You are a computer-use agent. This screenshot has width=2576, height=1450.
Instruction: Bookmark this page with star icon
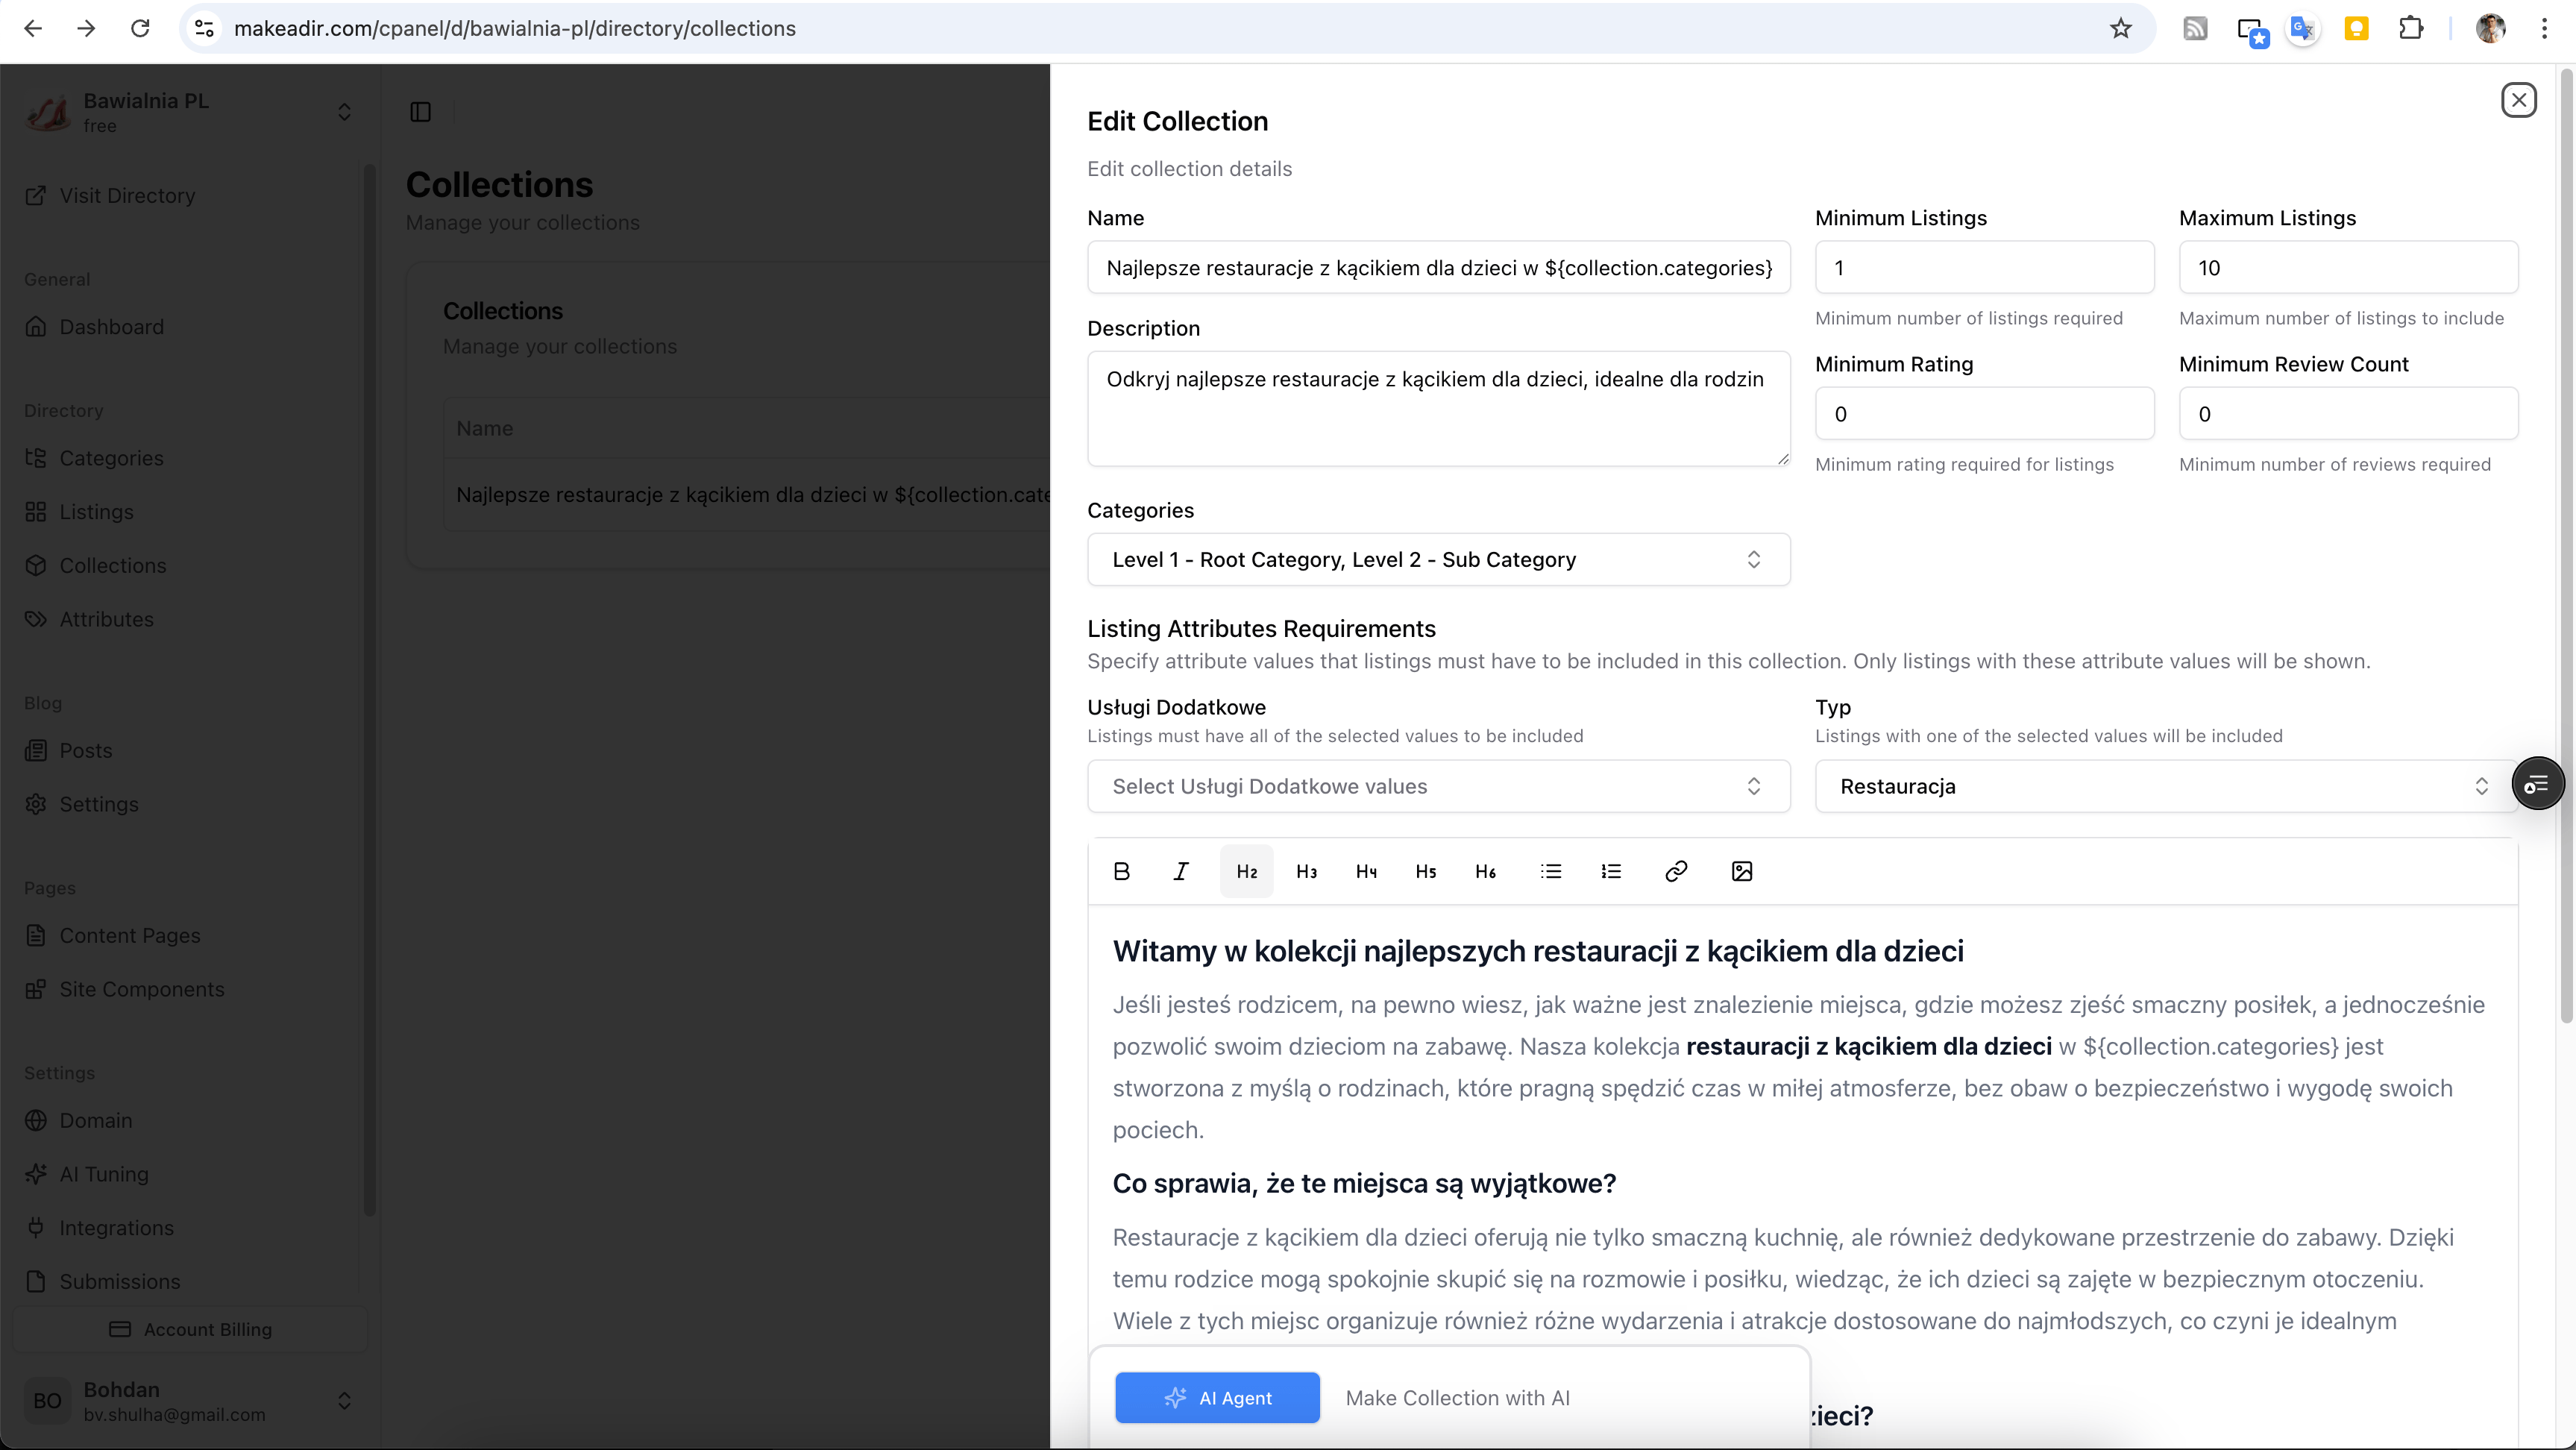2120,29
